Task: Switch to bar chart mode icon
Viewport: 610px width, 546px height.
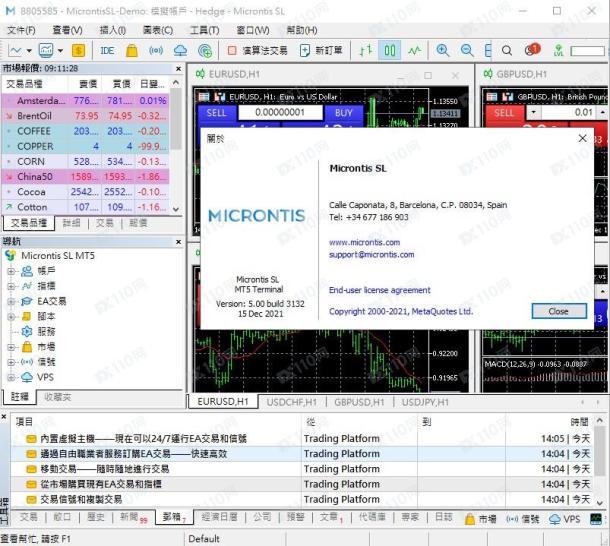Action: (365, 51)
